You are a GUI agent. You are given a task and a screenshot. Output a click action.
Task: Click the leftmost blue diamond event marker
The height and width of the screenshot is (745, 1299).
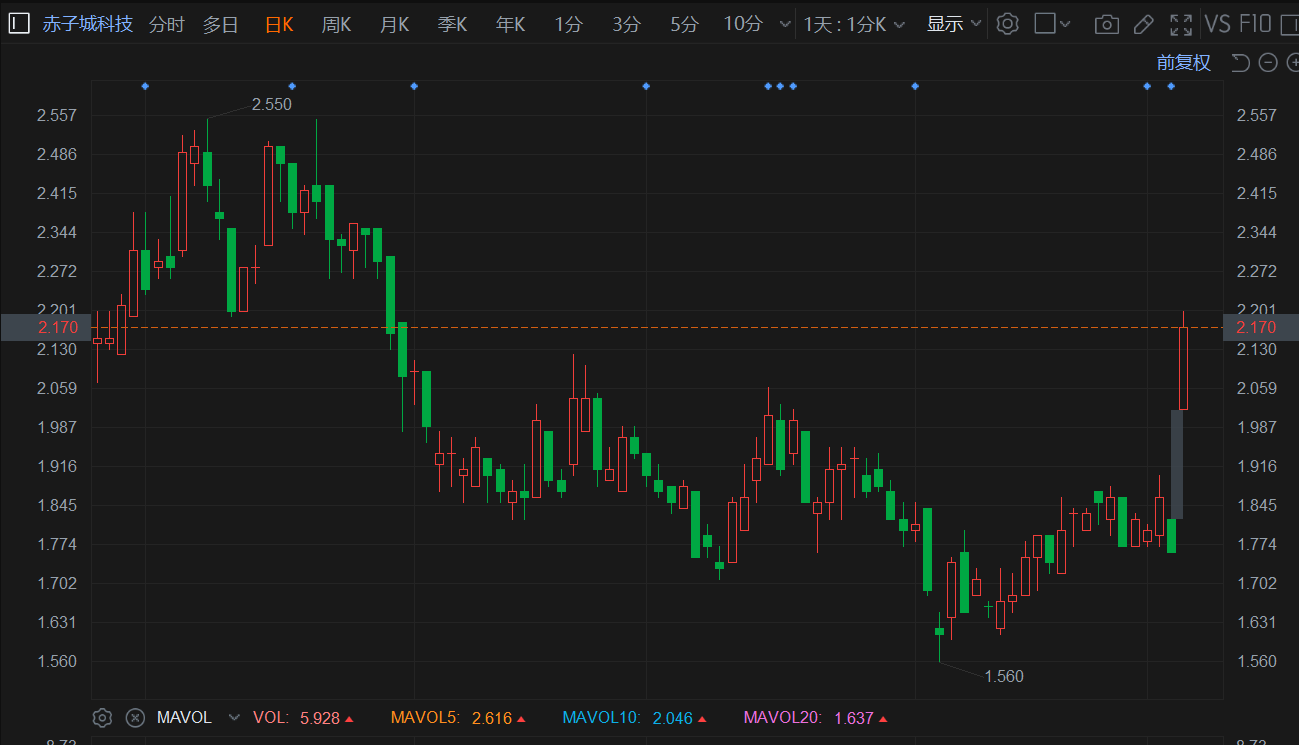point(146,86)
